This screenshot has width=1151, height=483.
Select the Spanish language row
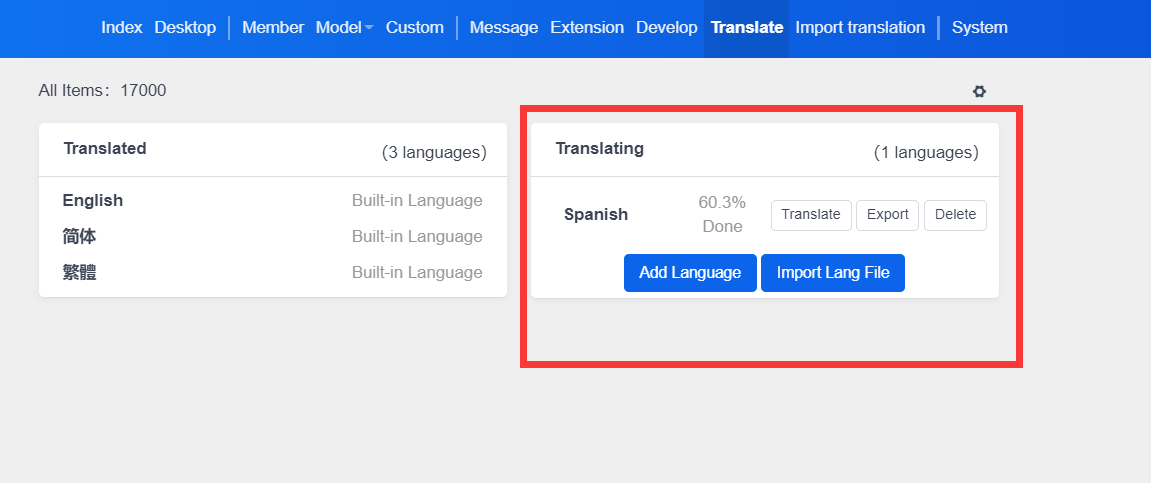596,214
